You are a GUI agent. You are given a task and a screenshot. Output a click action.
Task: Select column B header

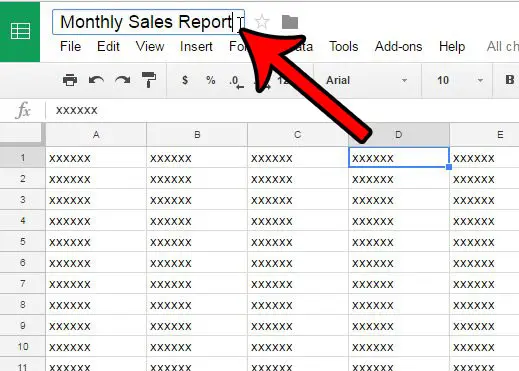(x=197, y=135)
